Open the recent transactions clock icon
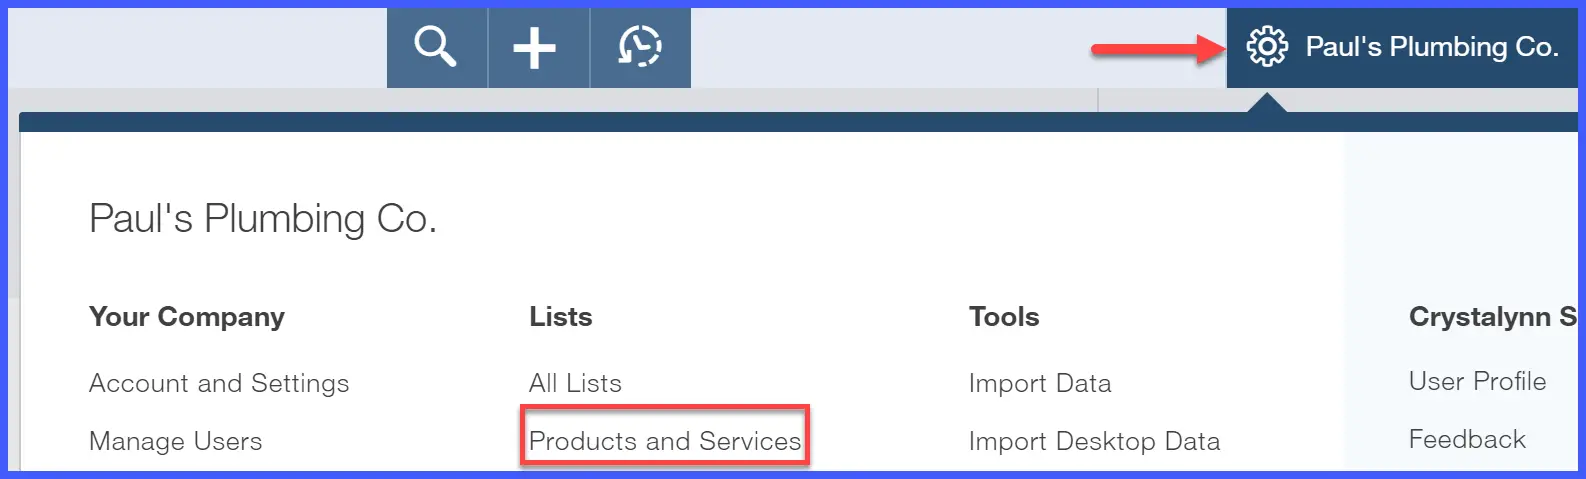The image size is (1586, 479). pos(640,47)
